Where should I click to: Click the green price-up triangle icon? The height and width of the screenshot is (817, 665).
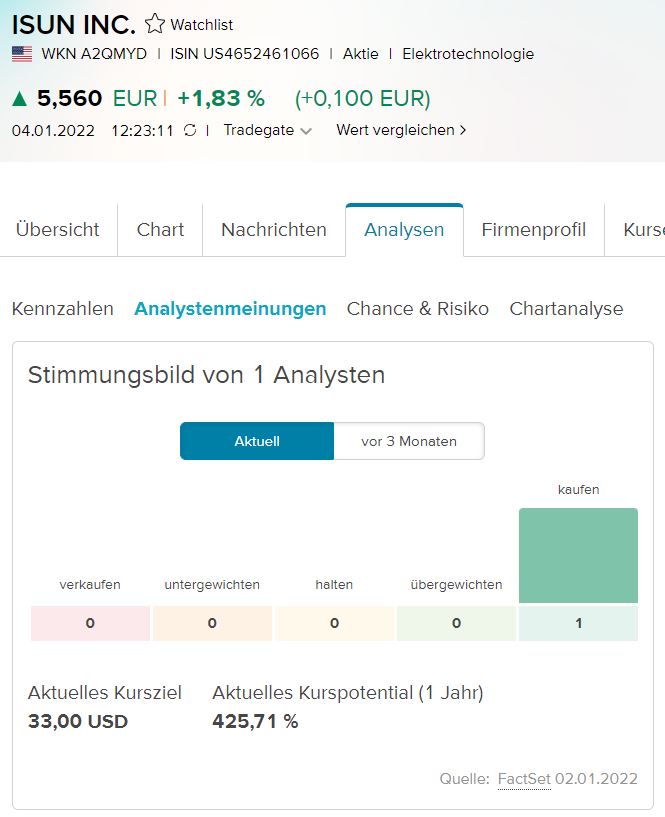click(20, 98)
